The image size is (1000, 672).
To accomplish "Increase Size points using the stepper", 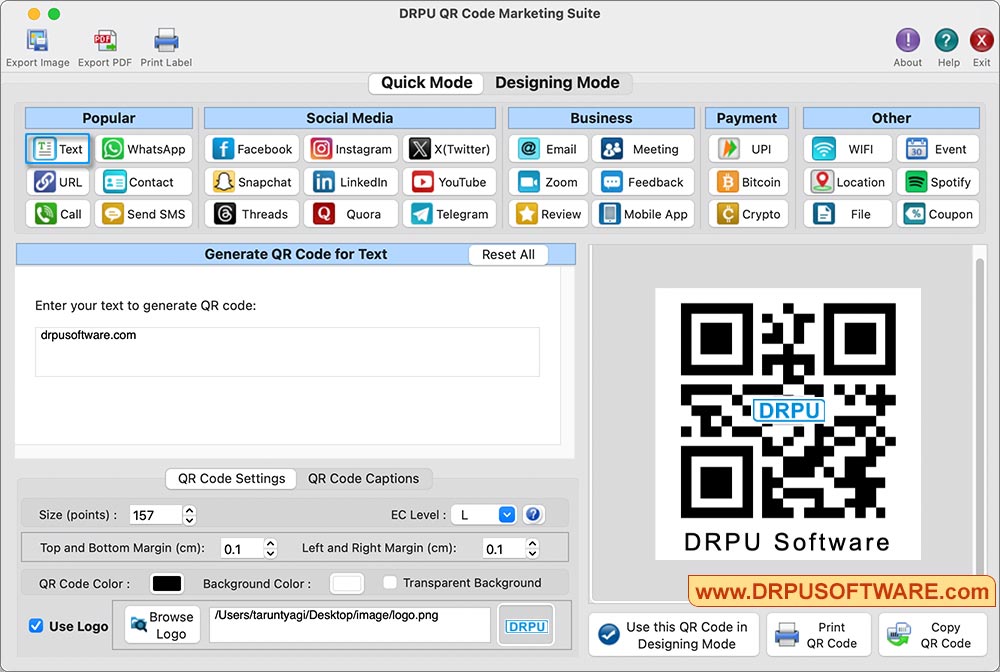I will pos(188,509).
